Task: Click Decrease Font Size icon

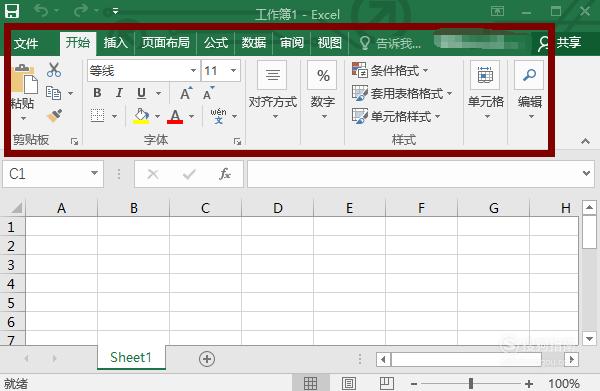Action: click(x=209, y=93)
